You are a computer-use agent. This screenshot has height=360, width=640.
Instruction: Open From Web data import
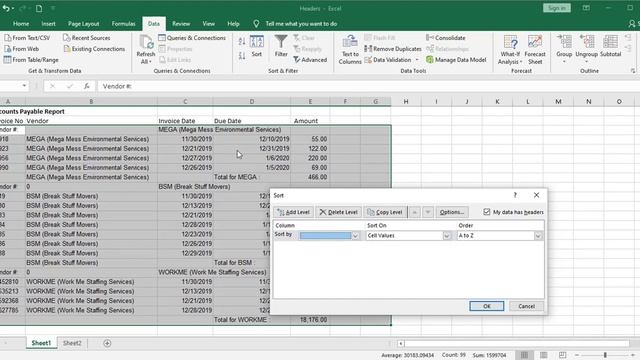pos(21,49)
